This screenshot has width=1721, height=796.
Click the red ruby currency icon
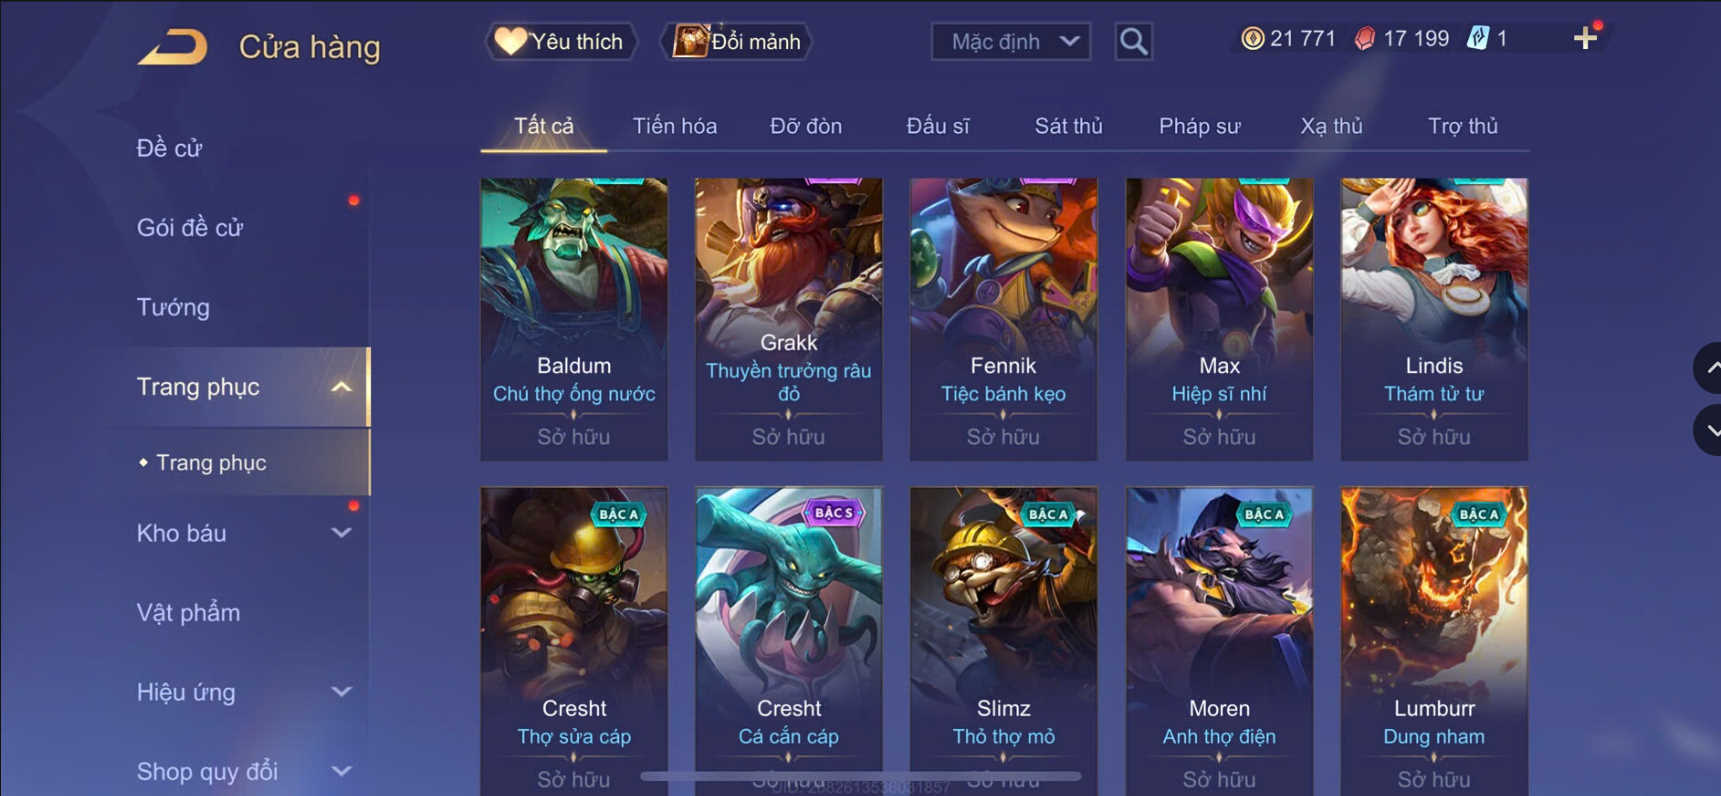point(1365,39)
